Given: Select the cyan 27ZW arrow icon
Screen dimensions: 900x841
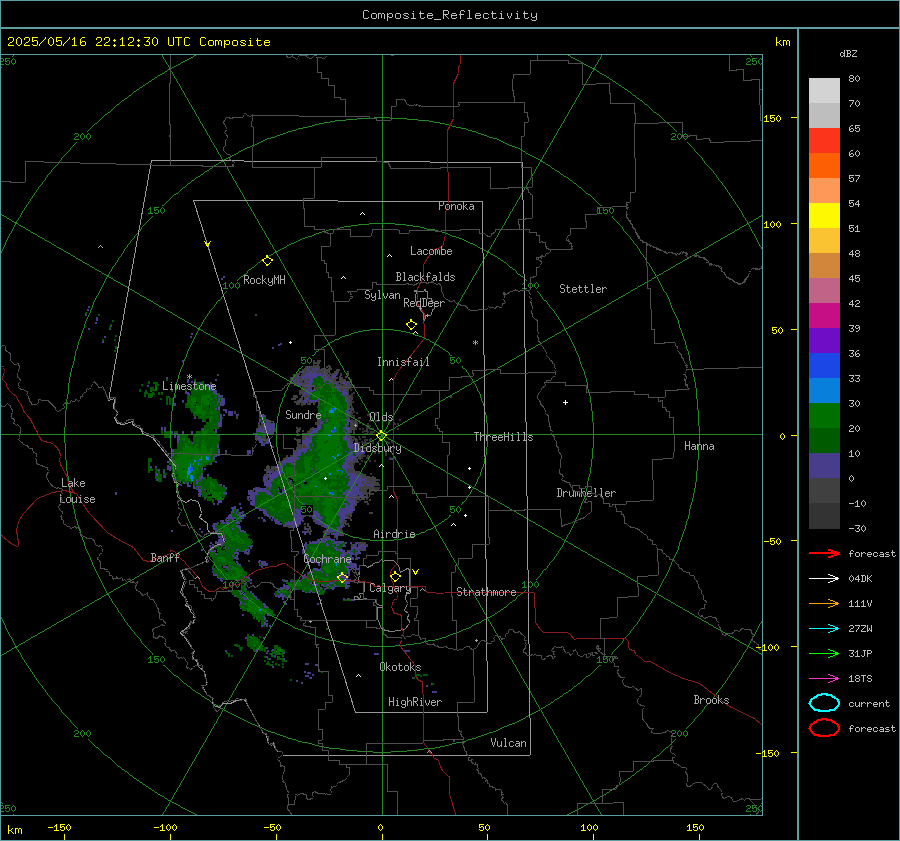Looking at the screenshot, I should pyautogui.click(x=824, y=629).
